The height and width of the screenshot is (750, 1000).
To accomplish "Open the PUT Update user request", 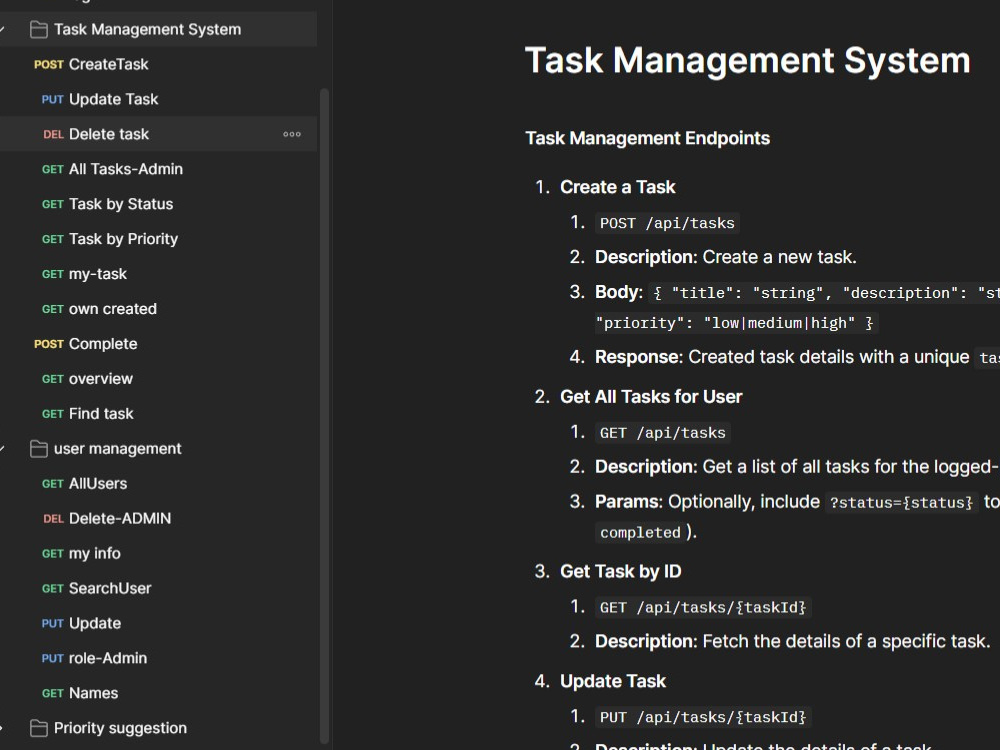I will tap(158, 623).
